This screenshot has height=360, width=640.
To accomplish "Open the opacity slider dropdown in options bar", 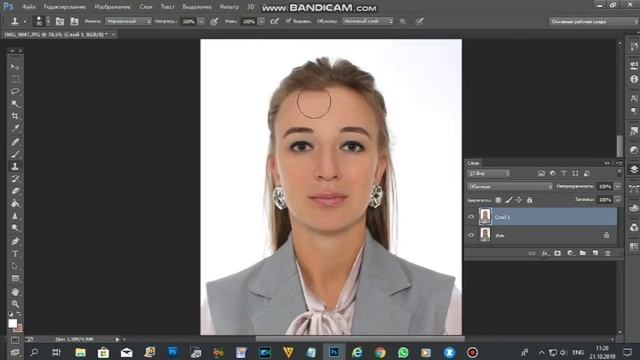I will [x=201, y=21].
